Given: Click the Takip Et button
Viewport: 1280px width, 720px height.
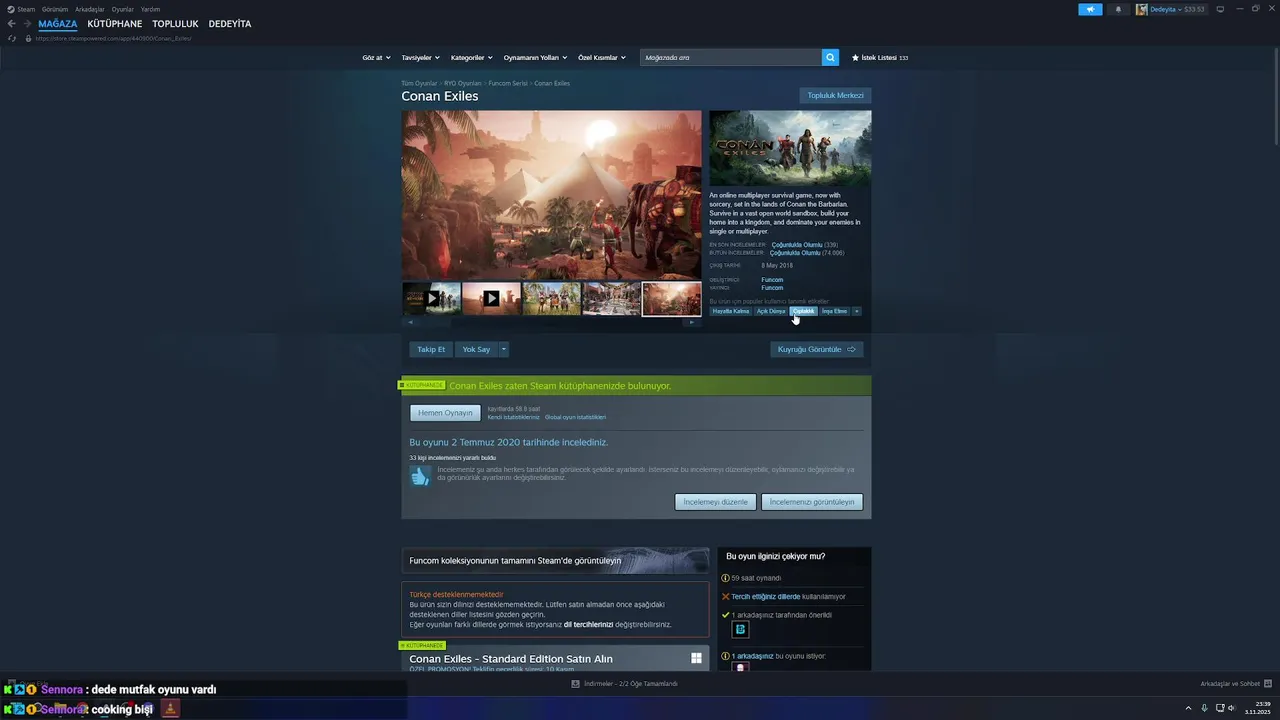Looking at the screenshot, I should 431,349.
